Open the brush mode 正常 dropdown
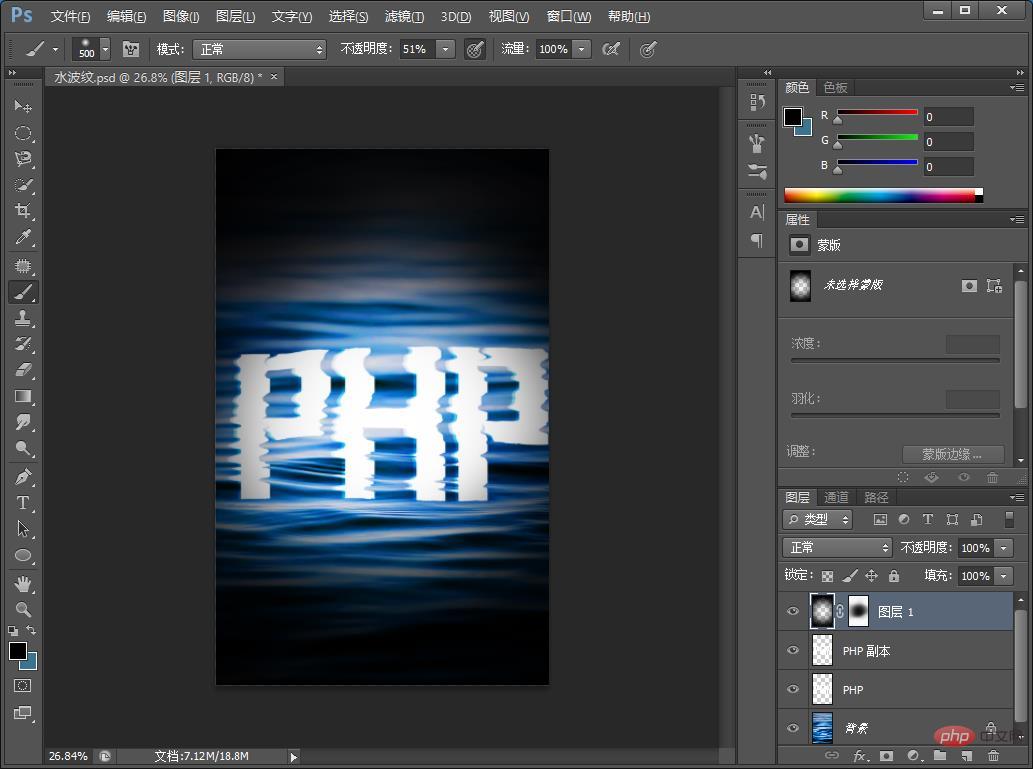The width and height of the screenshot is (1033, 769). point(260,49)
